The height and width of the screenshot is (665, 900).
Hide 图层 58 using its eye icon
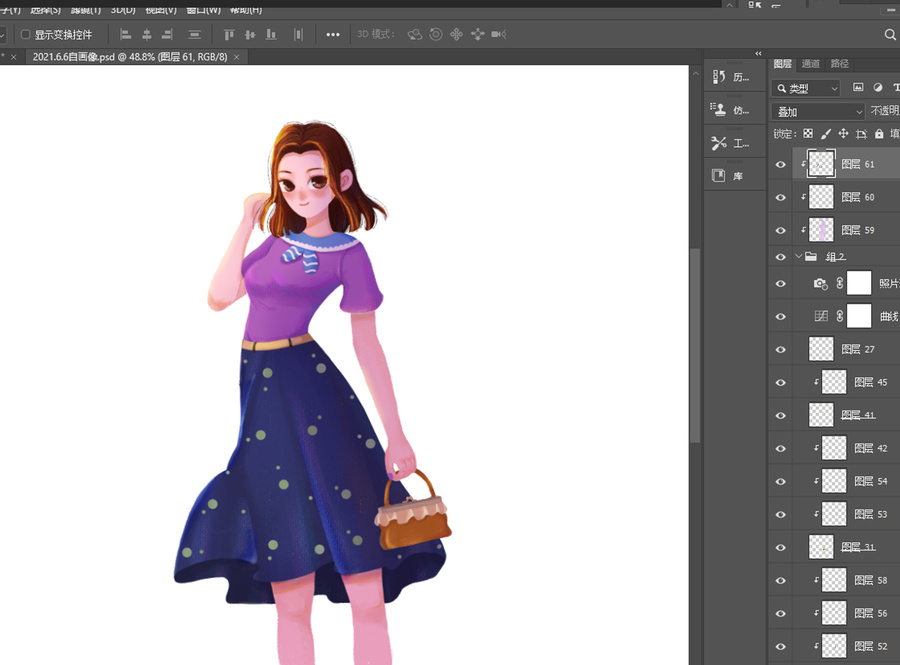(781, 581)
